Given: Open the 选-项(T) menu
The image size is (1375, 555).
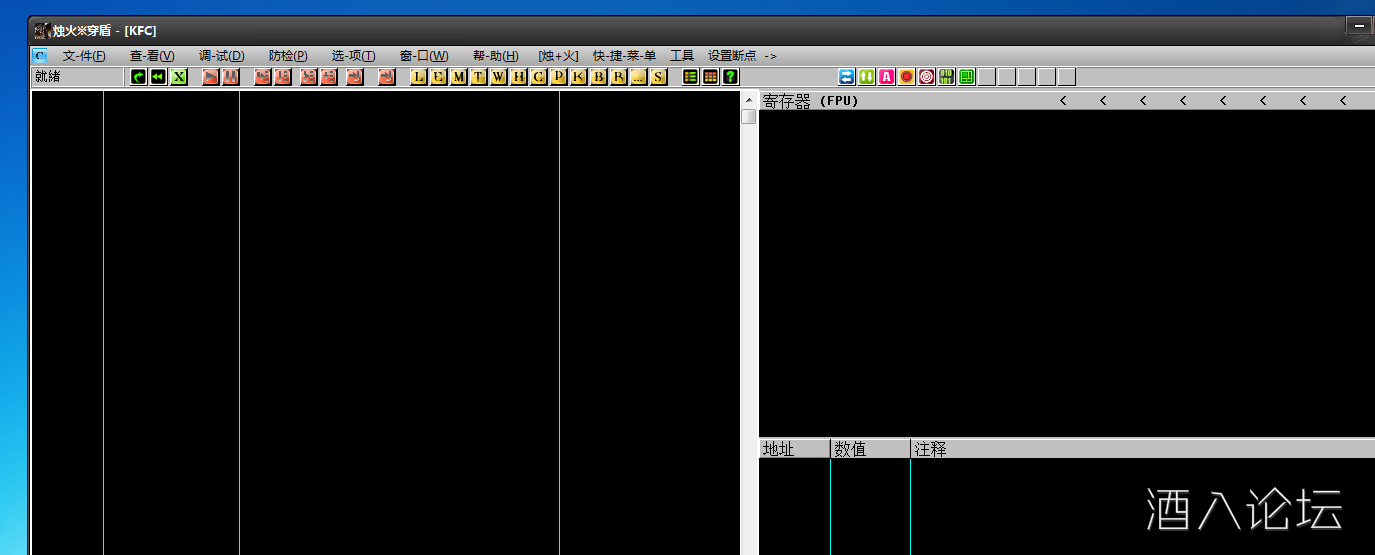Looking at the screenshot, I should 353,56.
